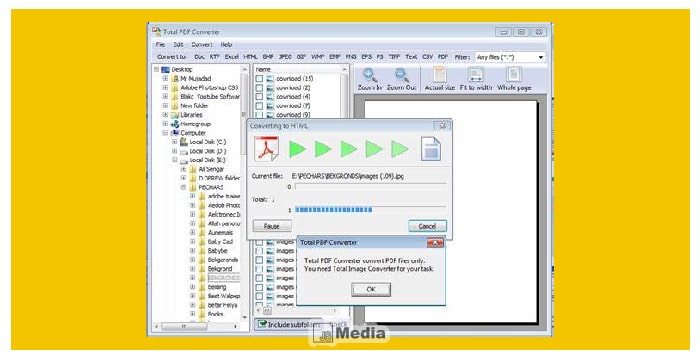Viewport: 700px width, 360px height.
Task: Click the Mr Mujadad user folder icon
Action: pos(175,79)
